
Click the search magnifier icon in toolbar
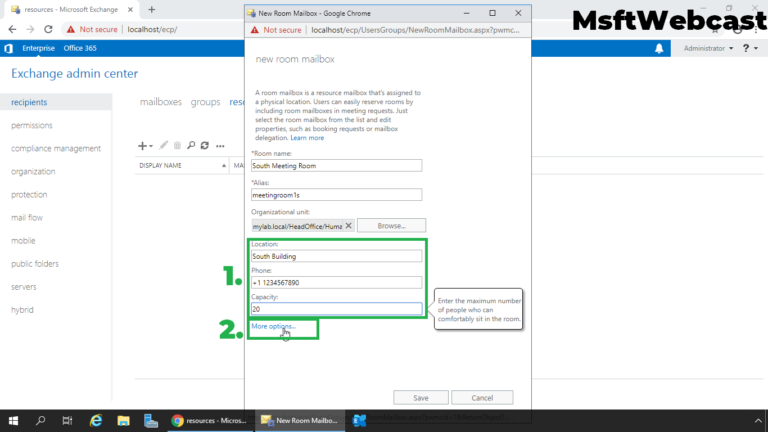pos(190,146)
